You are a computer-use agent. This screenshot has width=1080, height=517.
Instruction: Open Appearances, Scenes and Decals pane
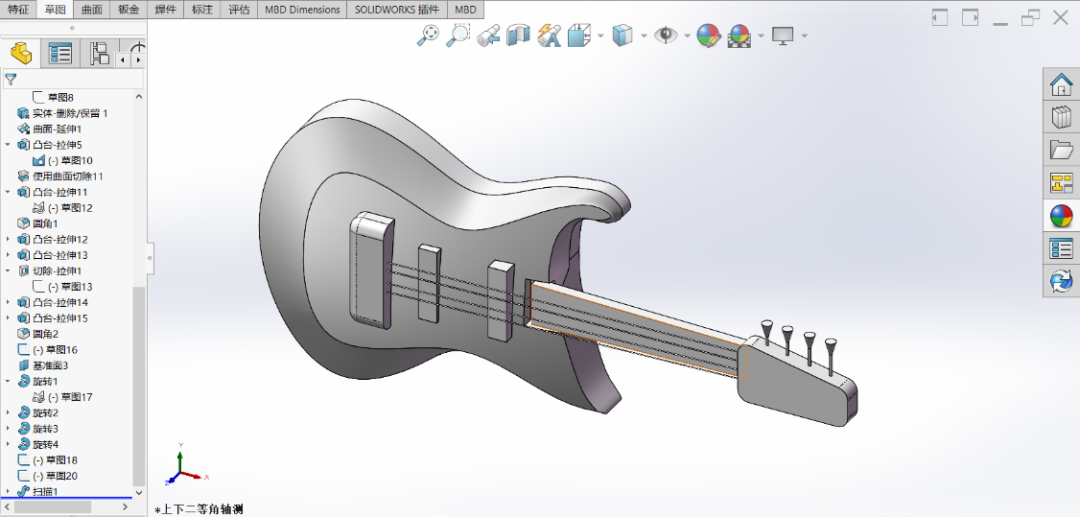(1061, 215)
